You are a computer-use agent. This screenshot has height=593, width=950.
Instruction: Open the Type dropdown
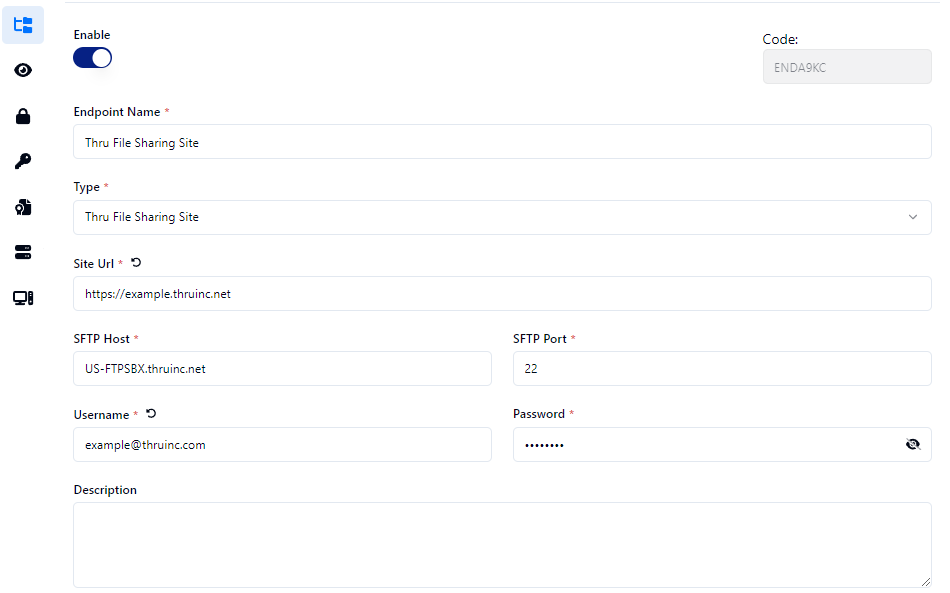coord(490,217)
